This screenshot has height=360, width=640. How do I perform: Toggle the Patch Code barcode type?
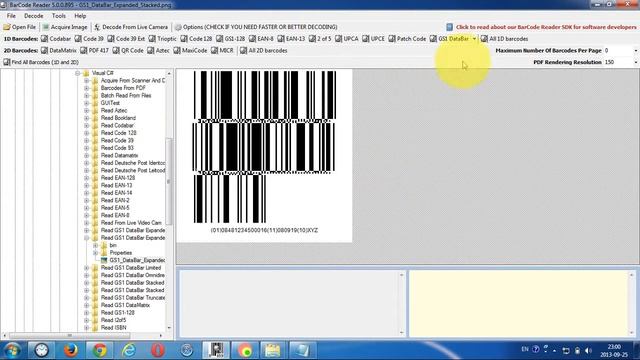click(x=407, y=39)
